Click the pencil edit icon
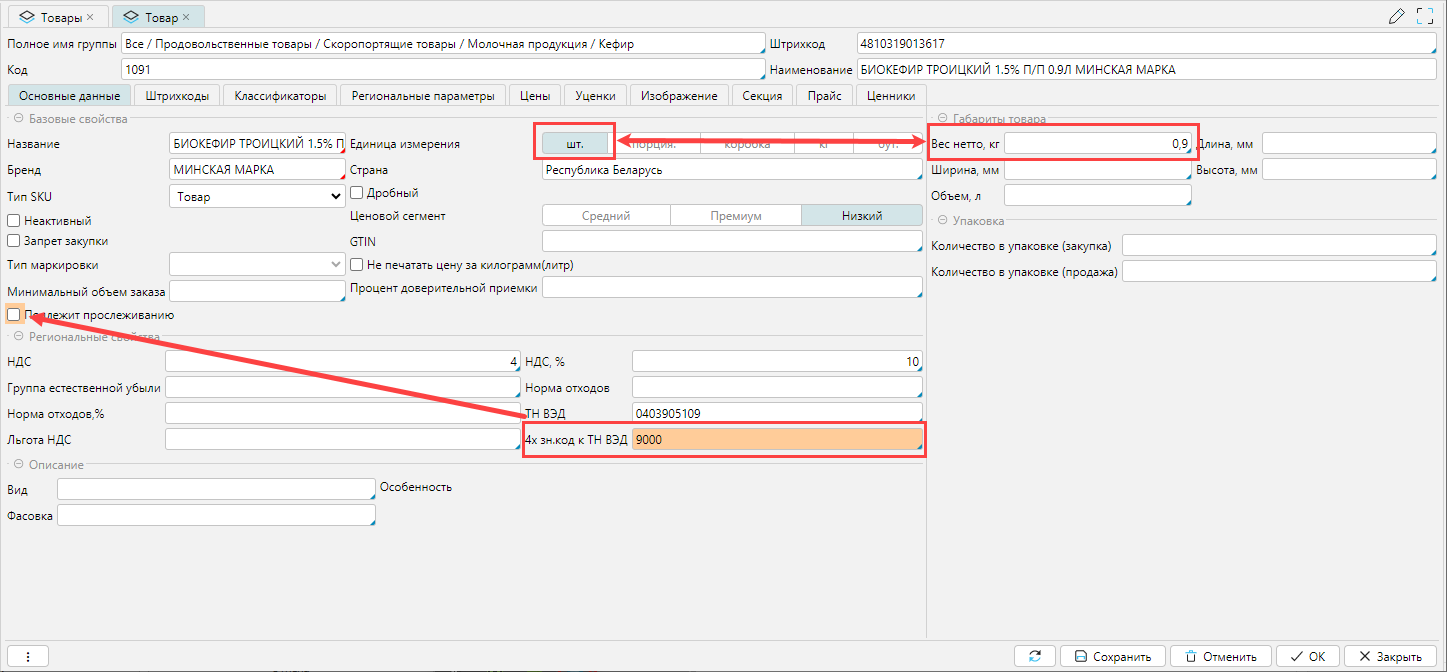The height and width of the screenshot is (672, 1447). coord(1398,16)
